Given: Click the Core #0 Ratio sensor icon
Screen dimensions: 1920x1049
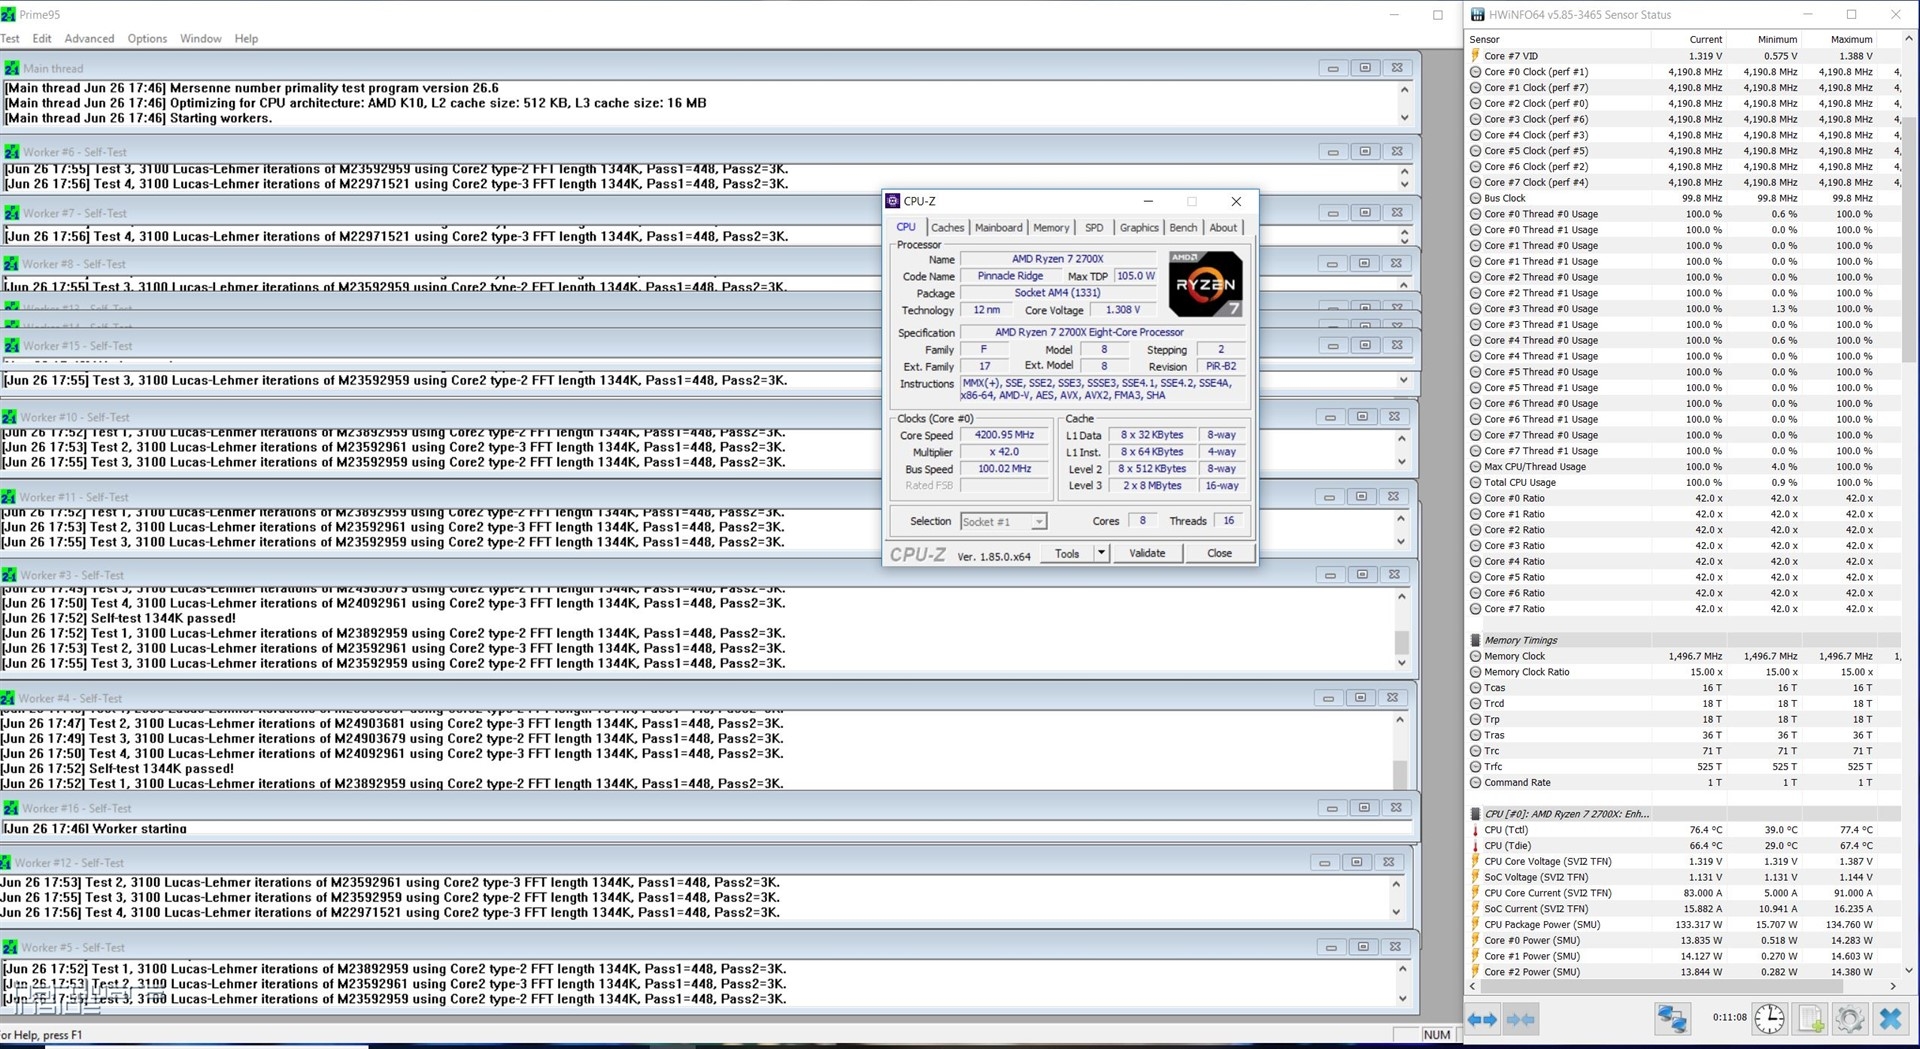Looking at the screenshot, I should click(1475, 498).
